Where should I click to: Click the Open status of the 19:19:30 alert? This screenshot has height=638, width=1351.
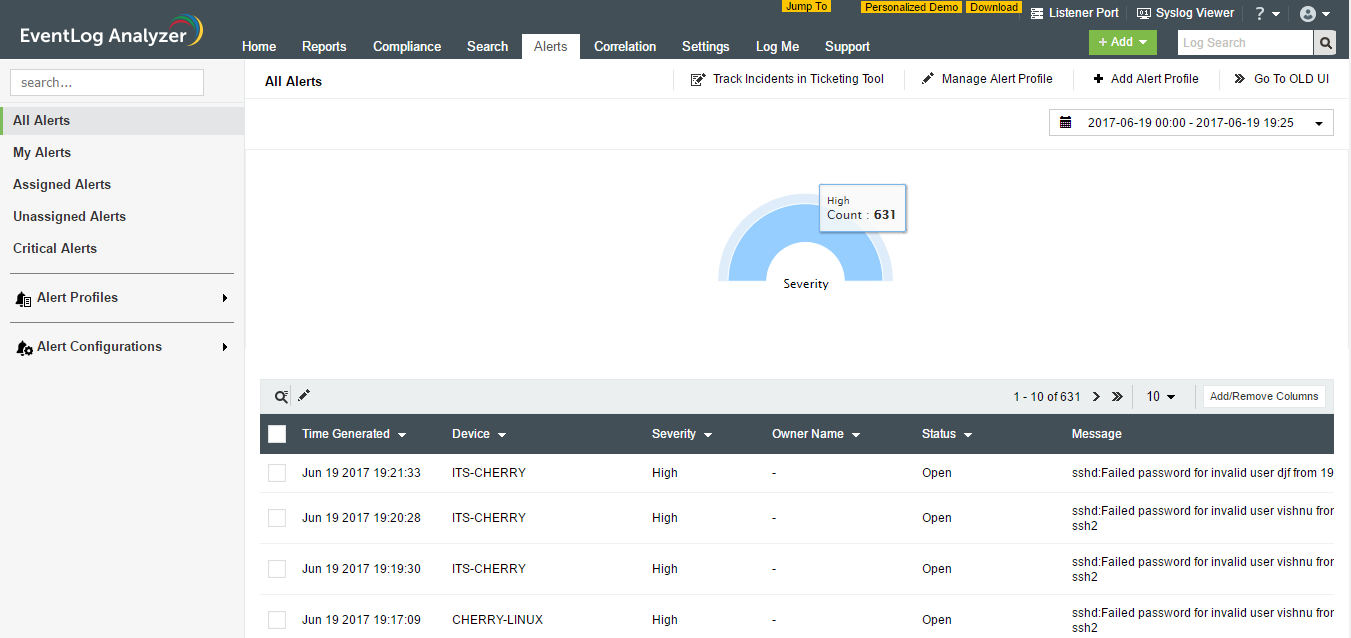coord(937,569)
